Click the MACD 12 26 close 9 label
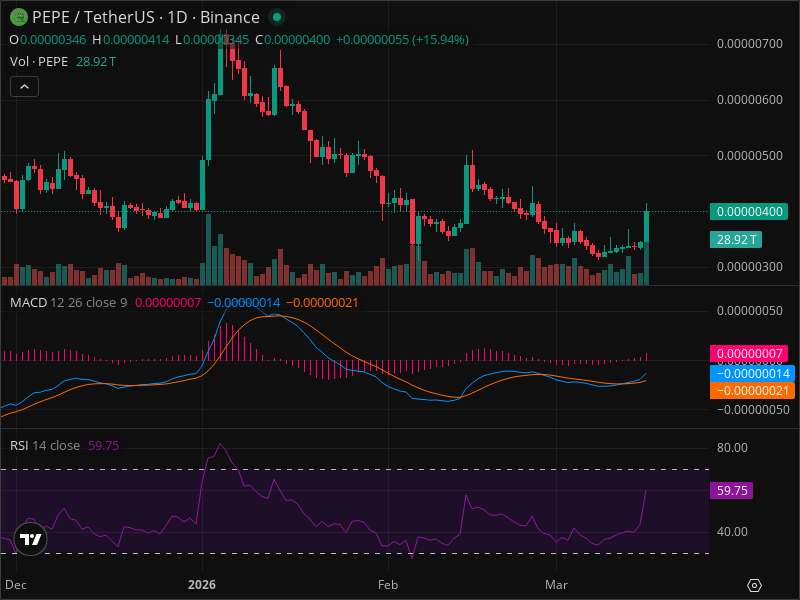 pos(68,303)
